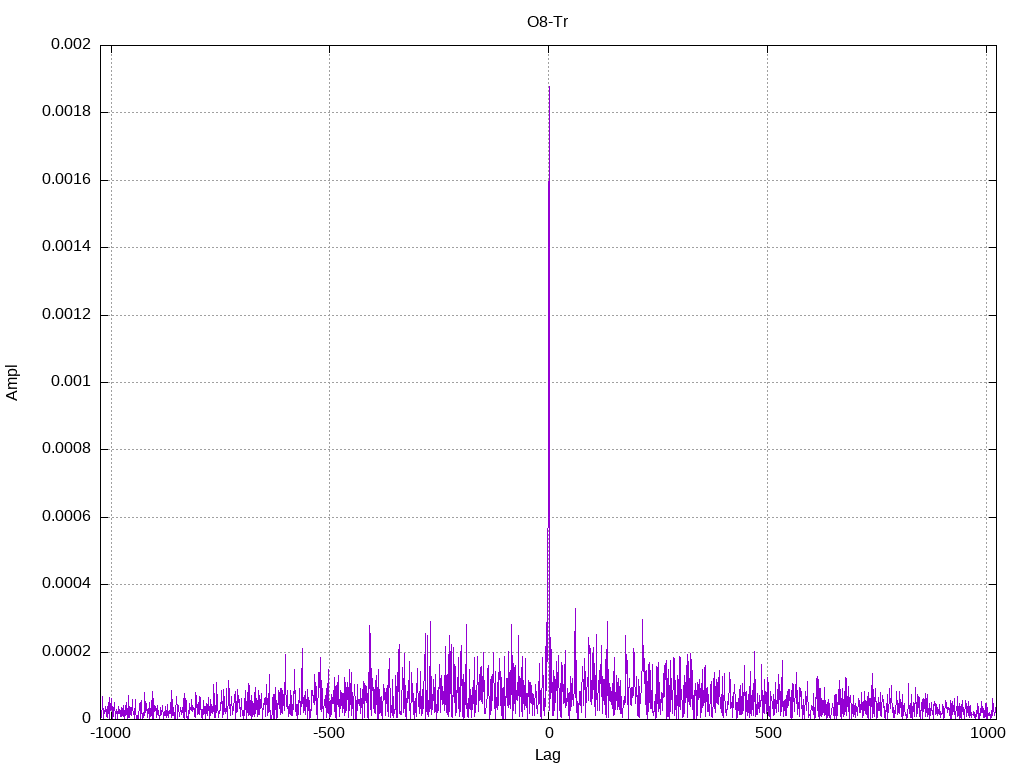Click the 0.0018 amplitude tick label
The image size is (1024, 768).
(x=66, y=112)
